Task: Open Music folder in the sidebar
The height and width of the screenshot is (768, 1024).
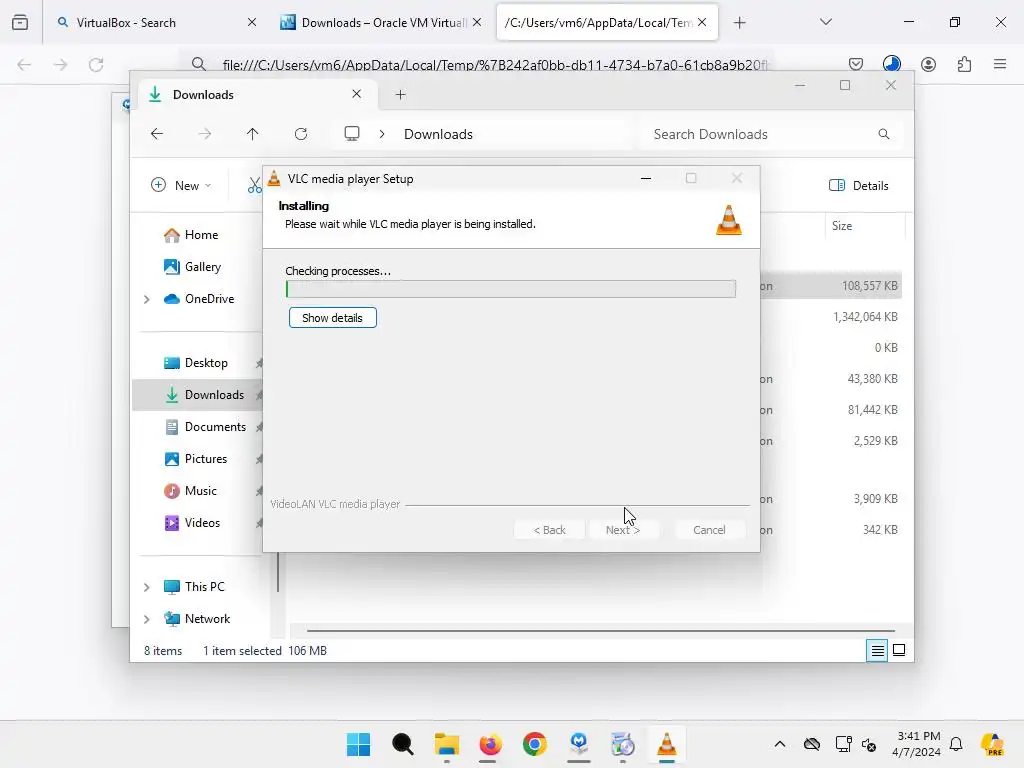Action: [191, 491]
